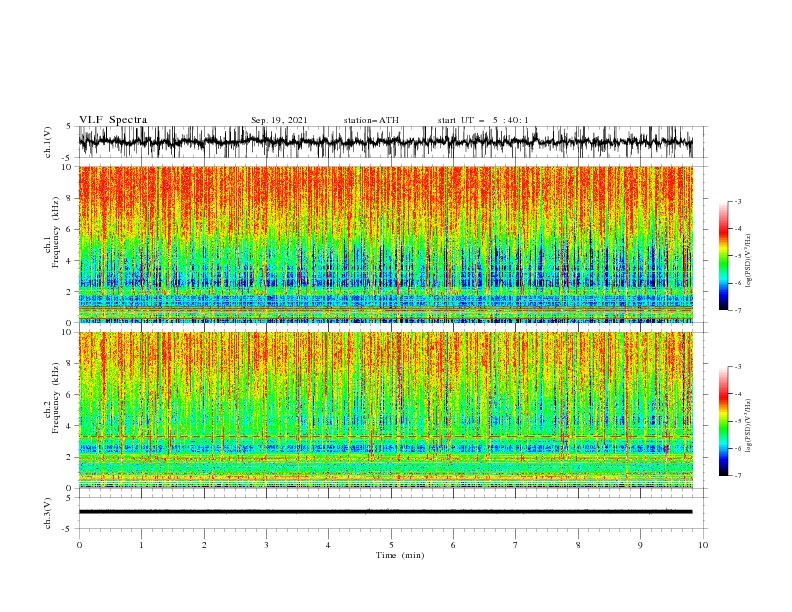This screenshot has height=612, width=792.
Task: Click the "10" kHz tick on ch.1 axis
Action: tap(68, 167)
